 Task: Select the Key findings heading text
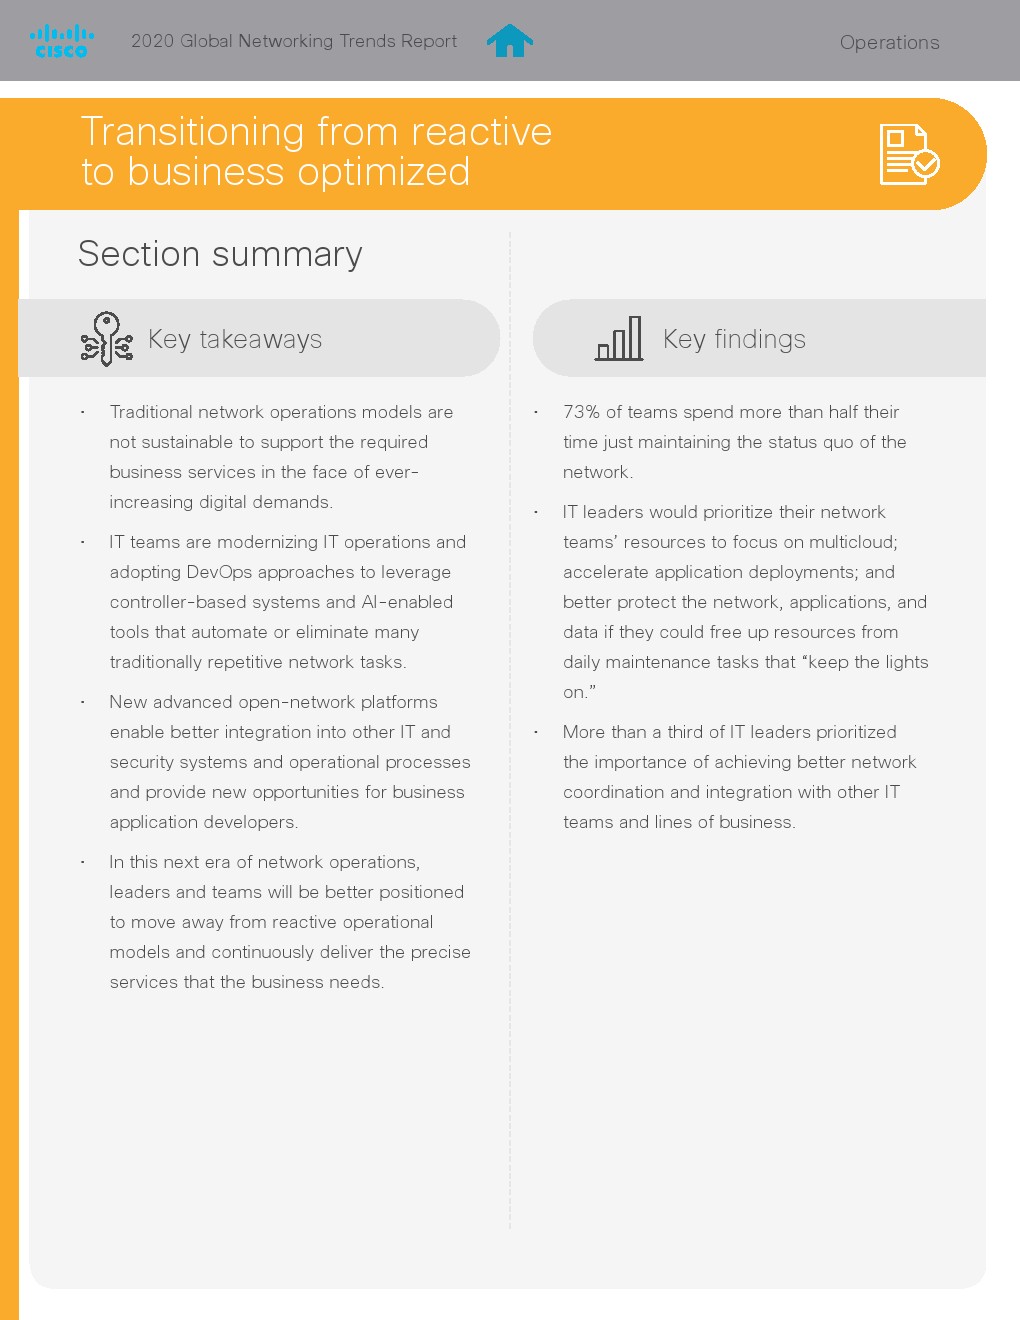pos(734,340)
